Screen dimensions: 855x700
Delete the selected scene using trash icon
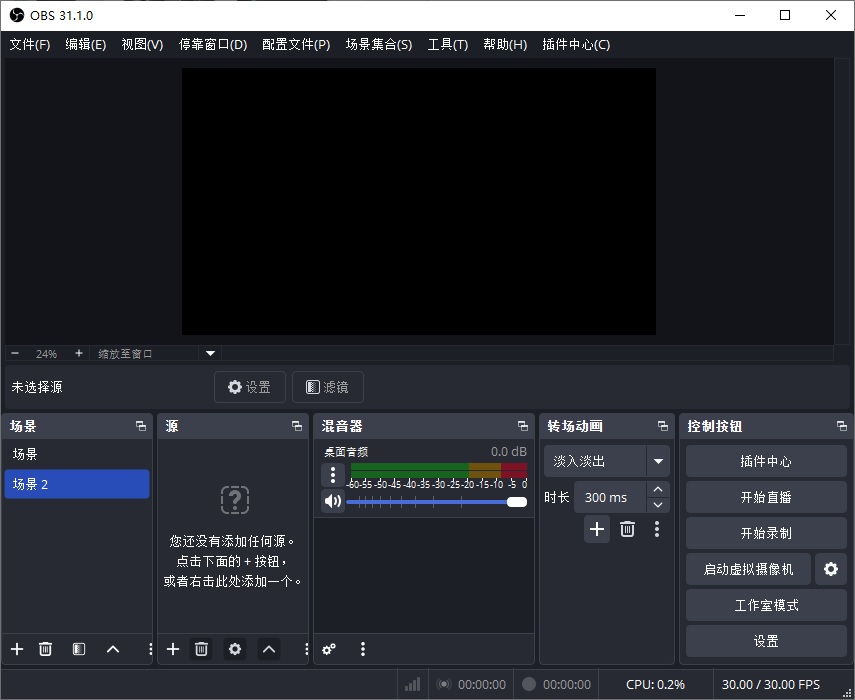coord(45,649)
